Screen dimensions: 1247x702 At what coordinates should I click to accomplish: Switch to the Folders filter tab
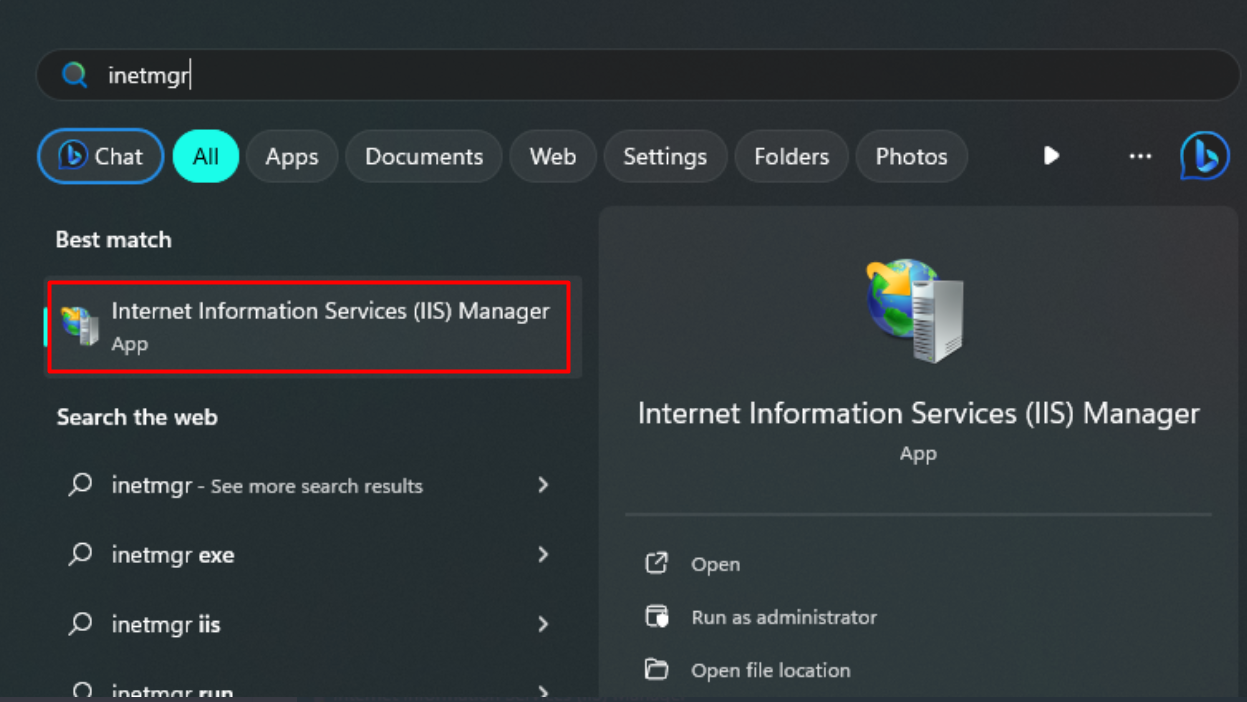pos(791,156)
